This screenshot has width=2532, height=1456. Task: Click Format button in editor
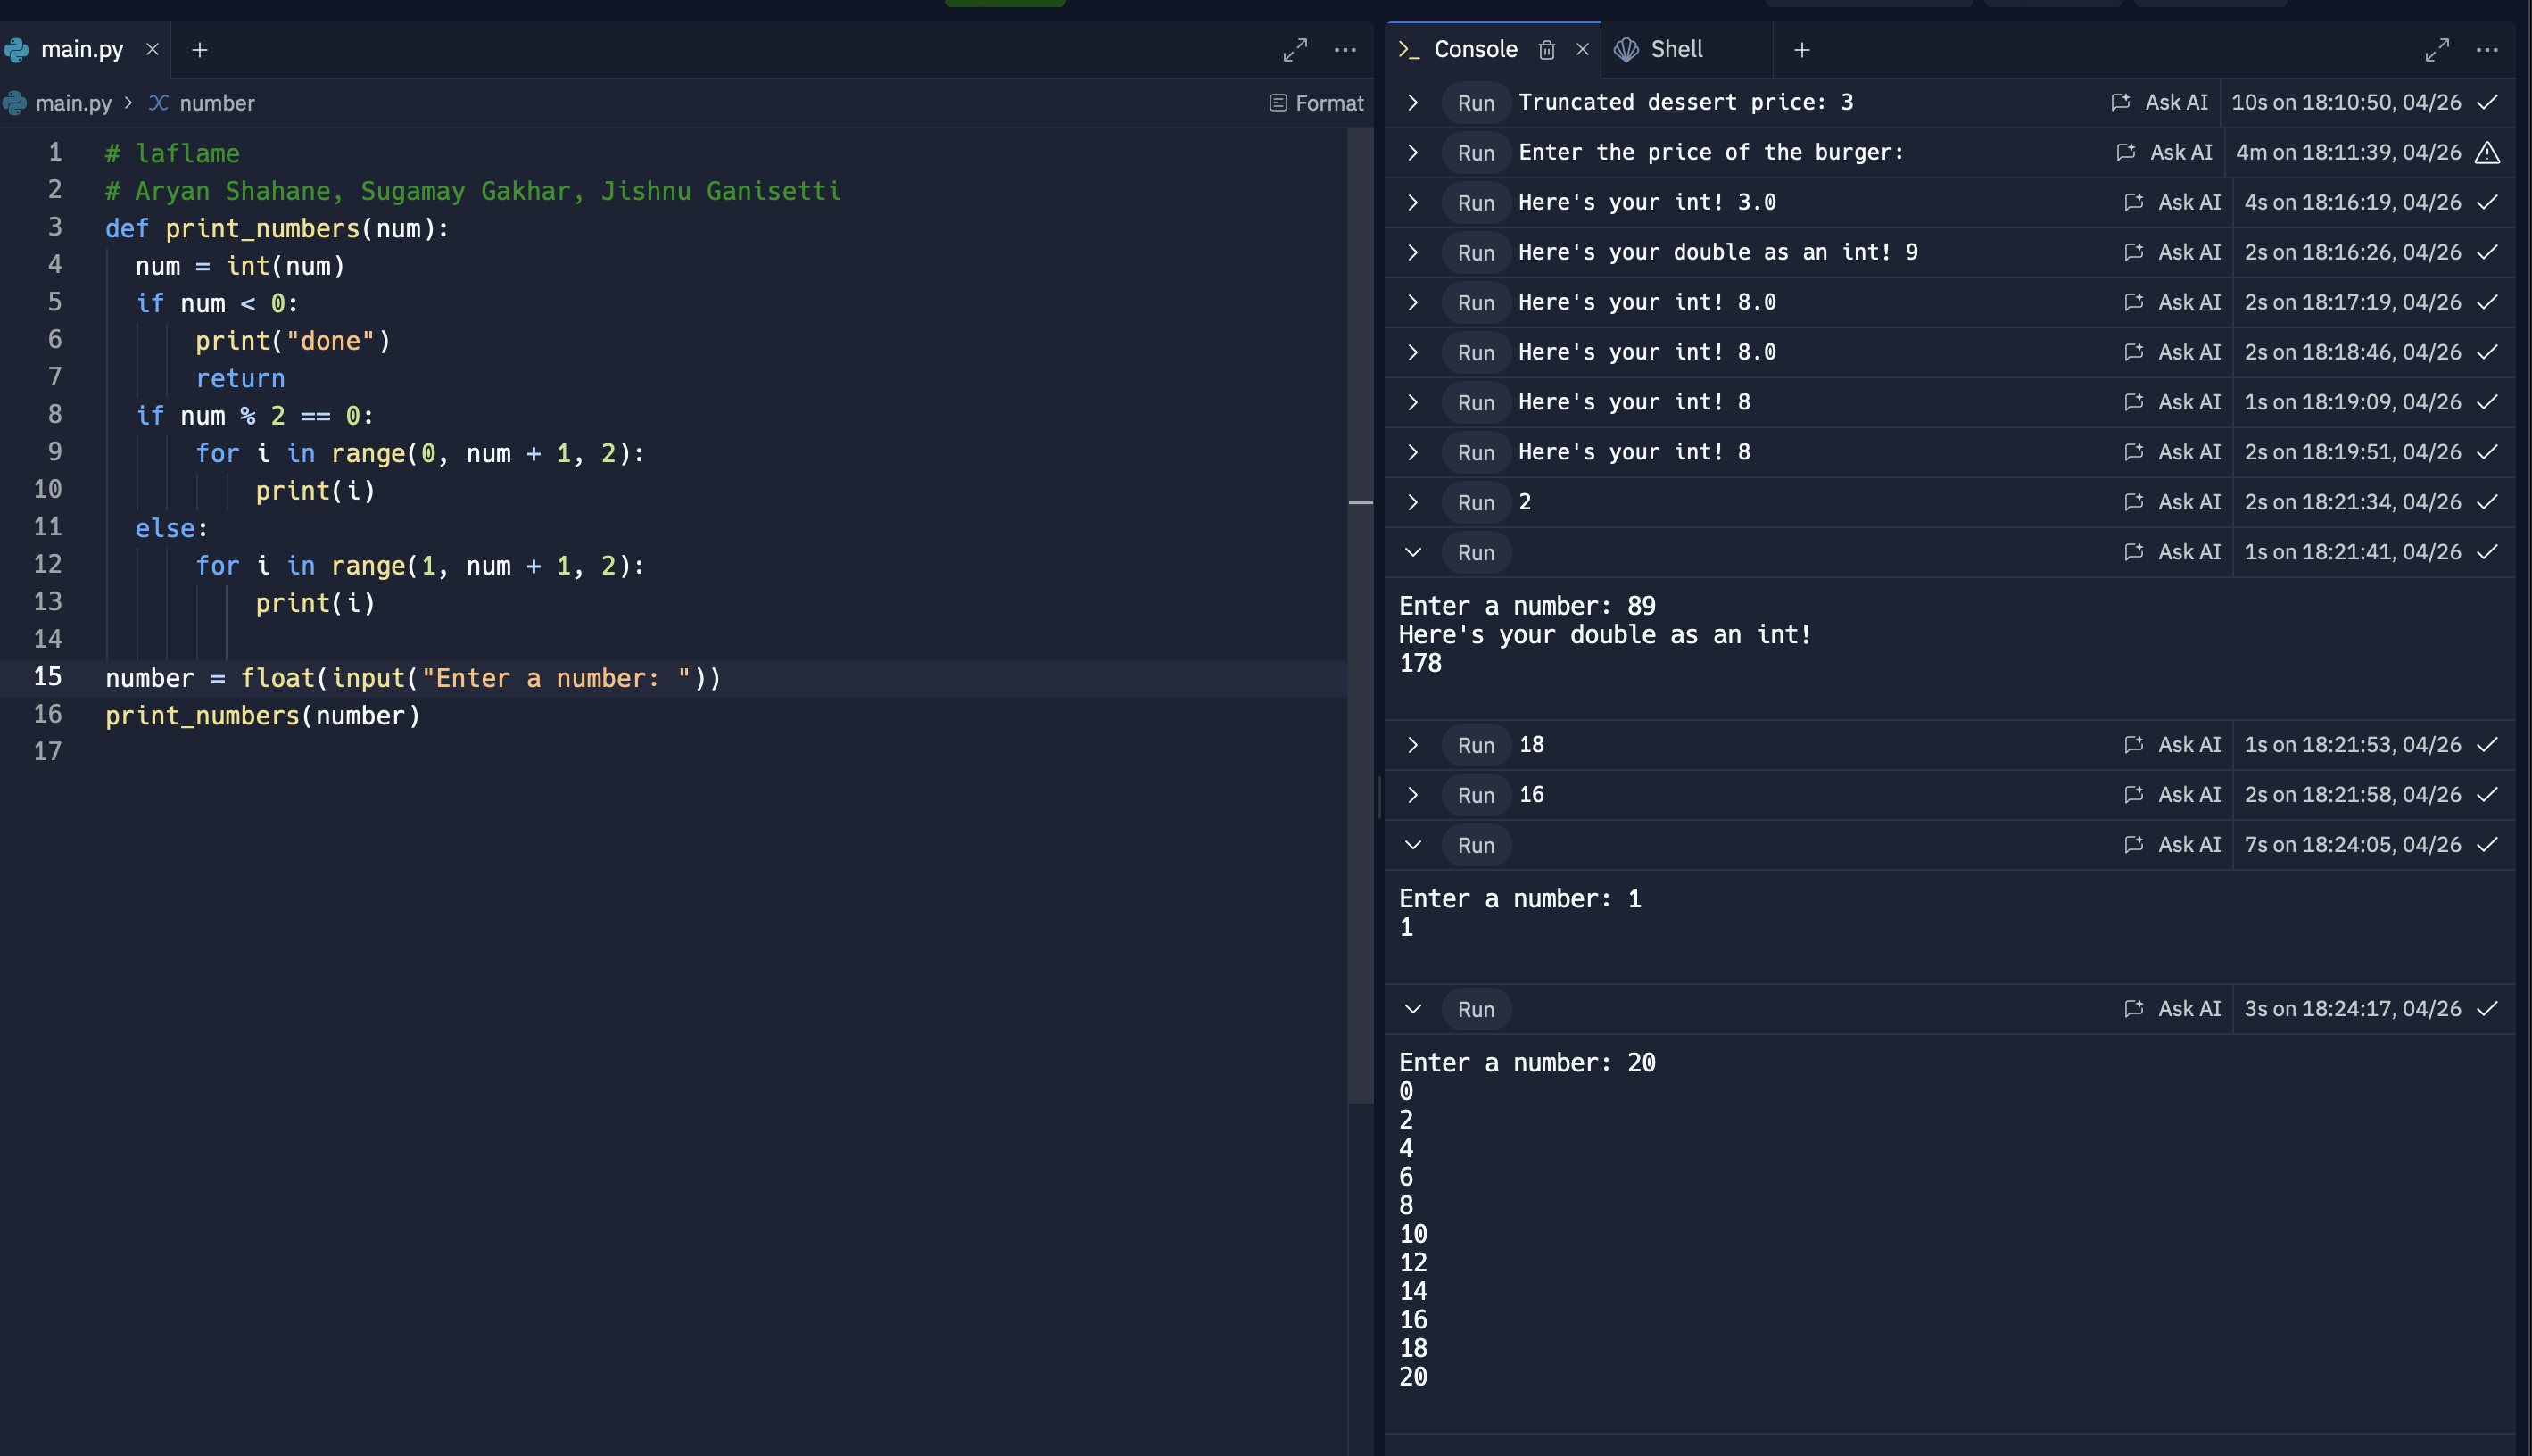(1316, 103)
